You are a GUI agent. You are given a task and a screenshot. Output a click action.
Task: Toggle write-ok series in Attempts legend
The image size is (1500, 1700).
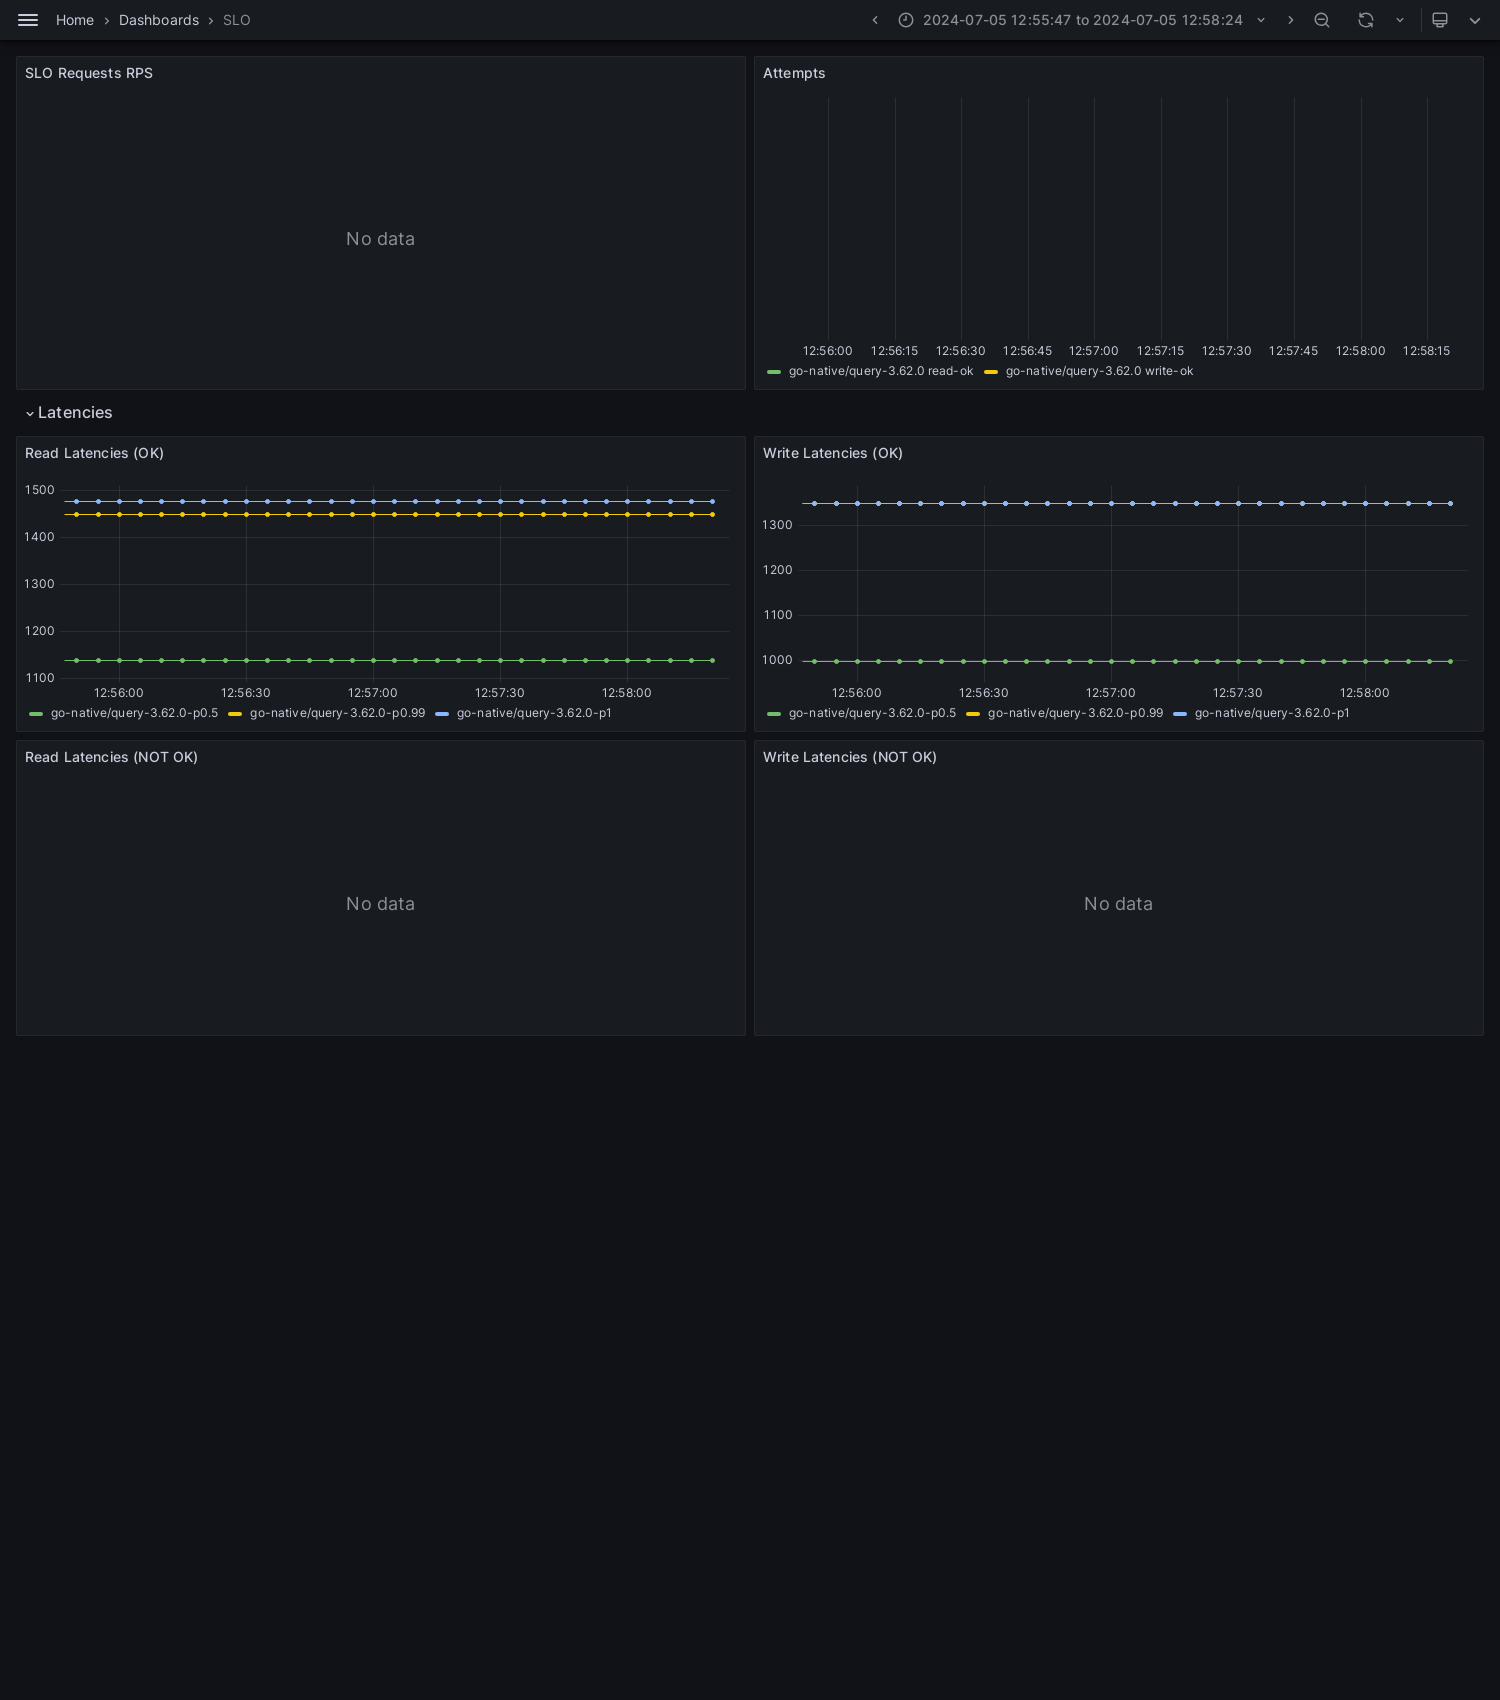click(1099, 371)
